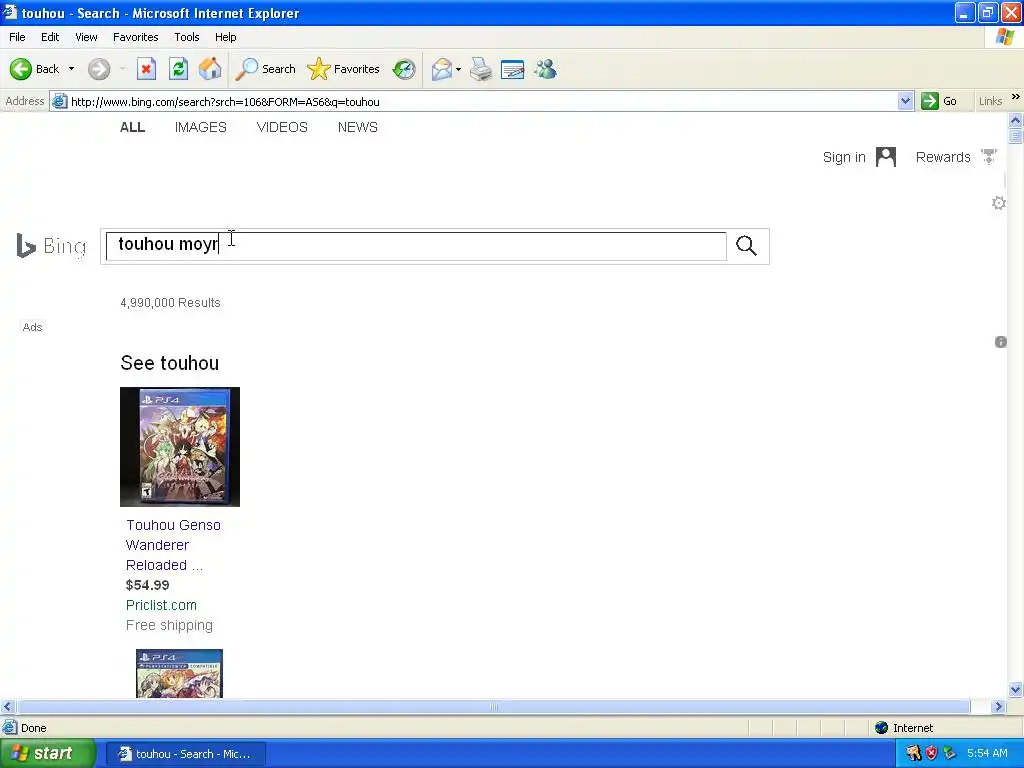This screenshot has width=1024, height=768.
Task: Click the Sign in profile avatar icon
Action: [886, 157]
